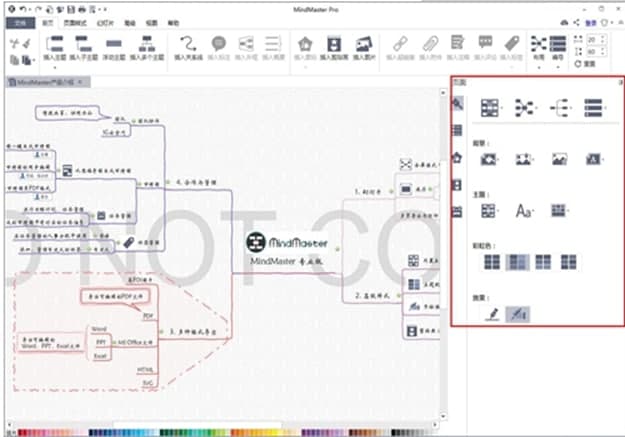Close the MindMaster document tab
Screen dimensions: 625x437
click(x=80, y=82)
